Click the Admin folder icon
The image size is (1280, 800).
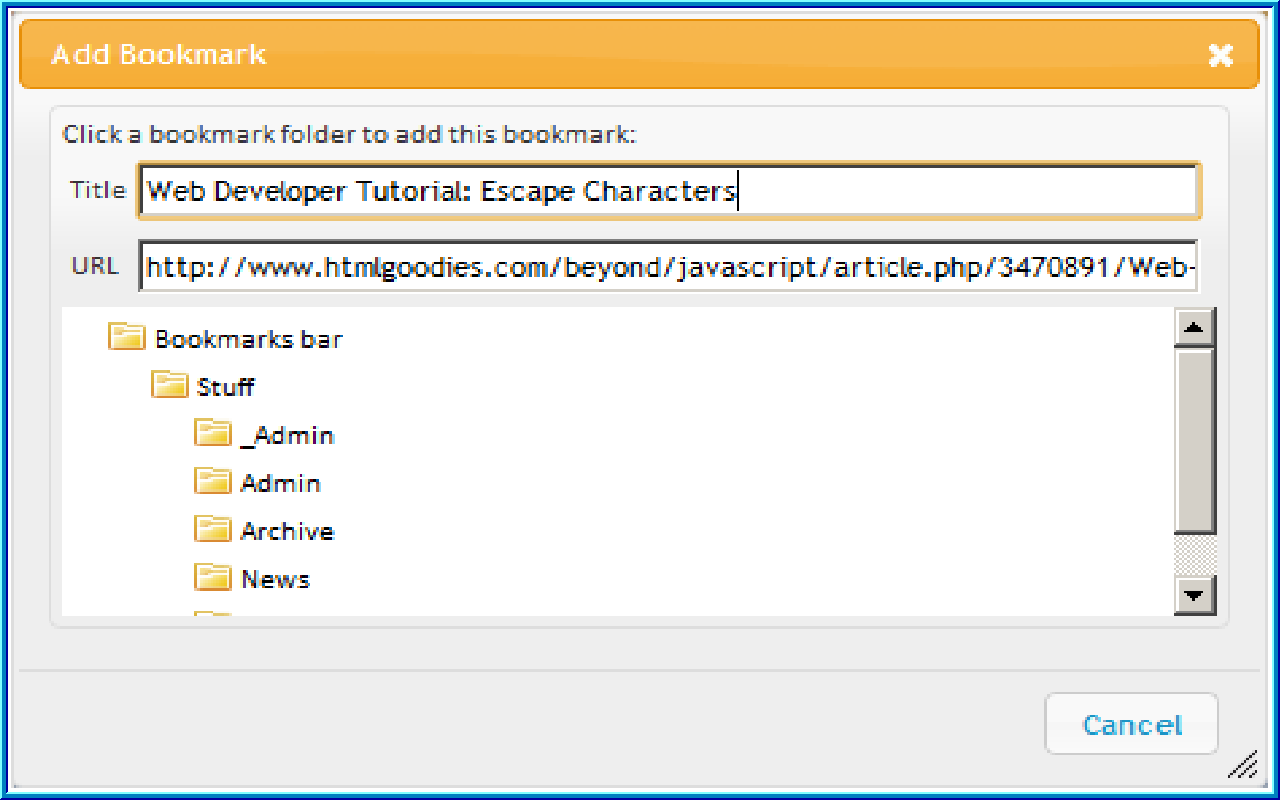[x=212, y=481]
